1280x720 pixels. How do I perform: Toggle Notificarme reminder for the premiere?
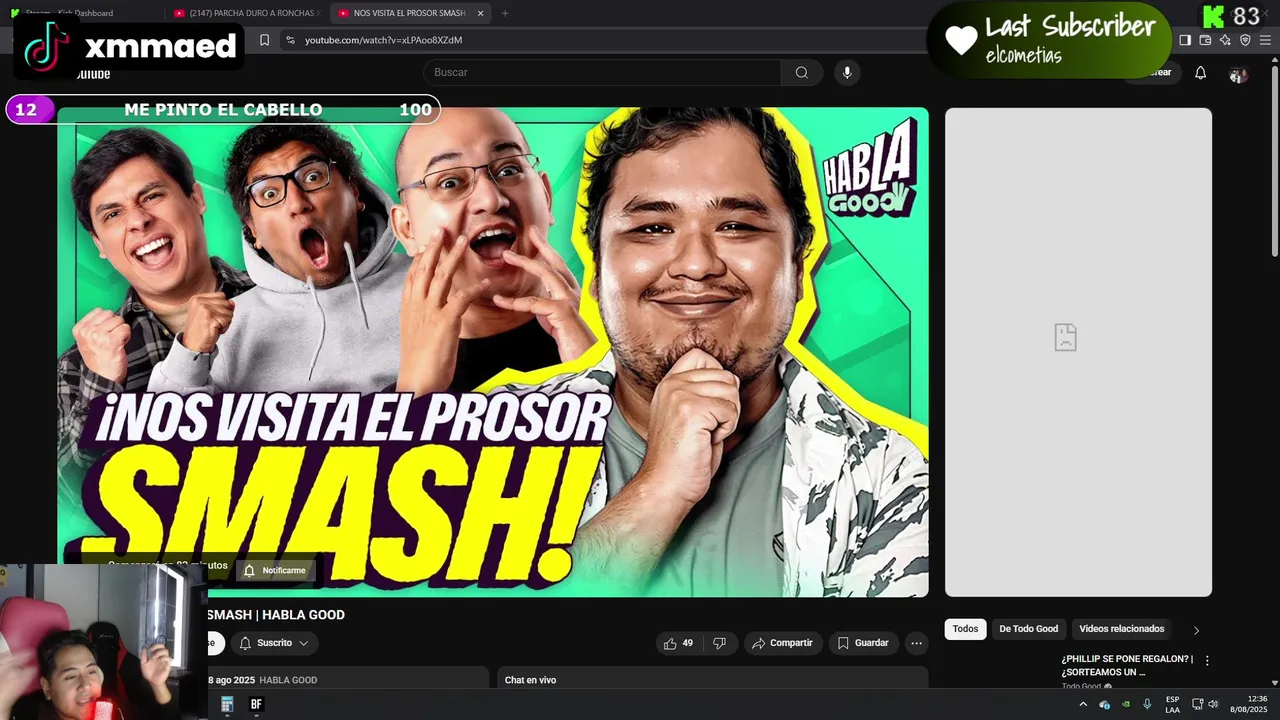coord(275,570)
